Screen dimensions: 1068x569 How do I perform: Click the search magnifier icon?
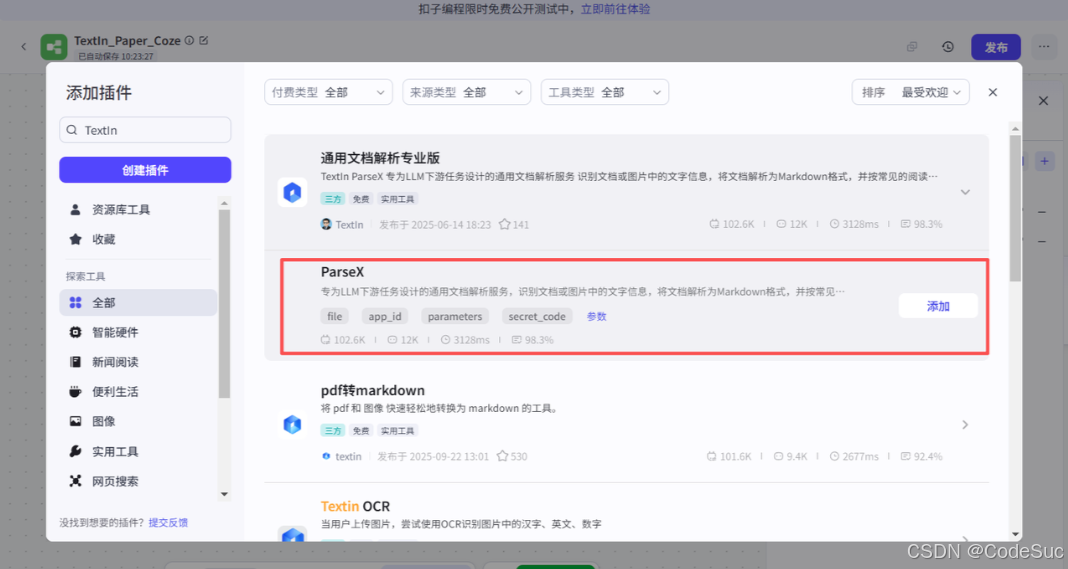[72, 130]
